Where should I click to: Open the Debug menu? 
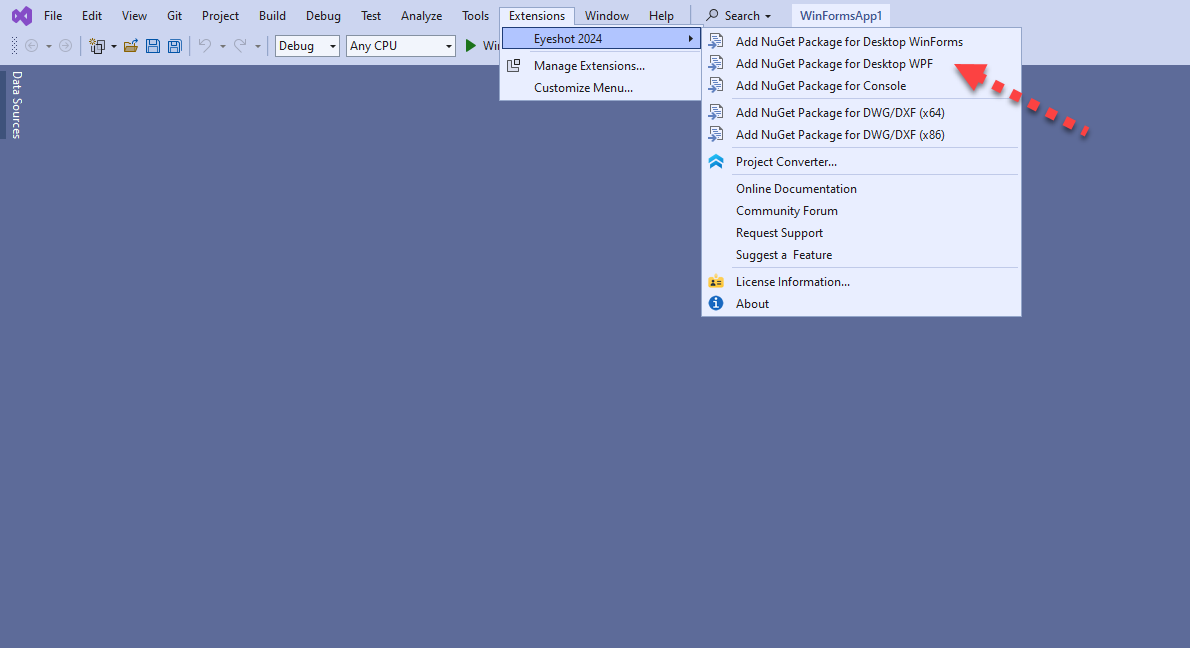point(323,15)
